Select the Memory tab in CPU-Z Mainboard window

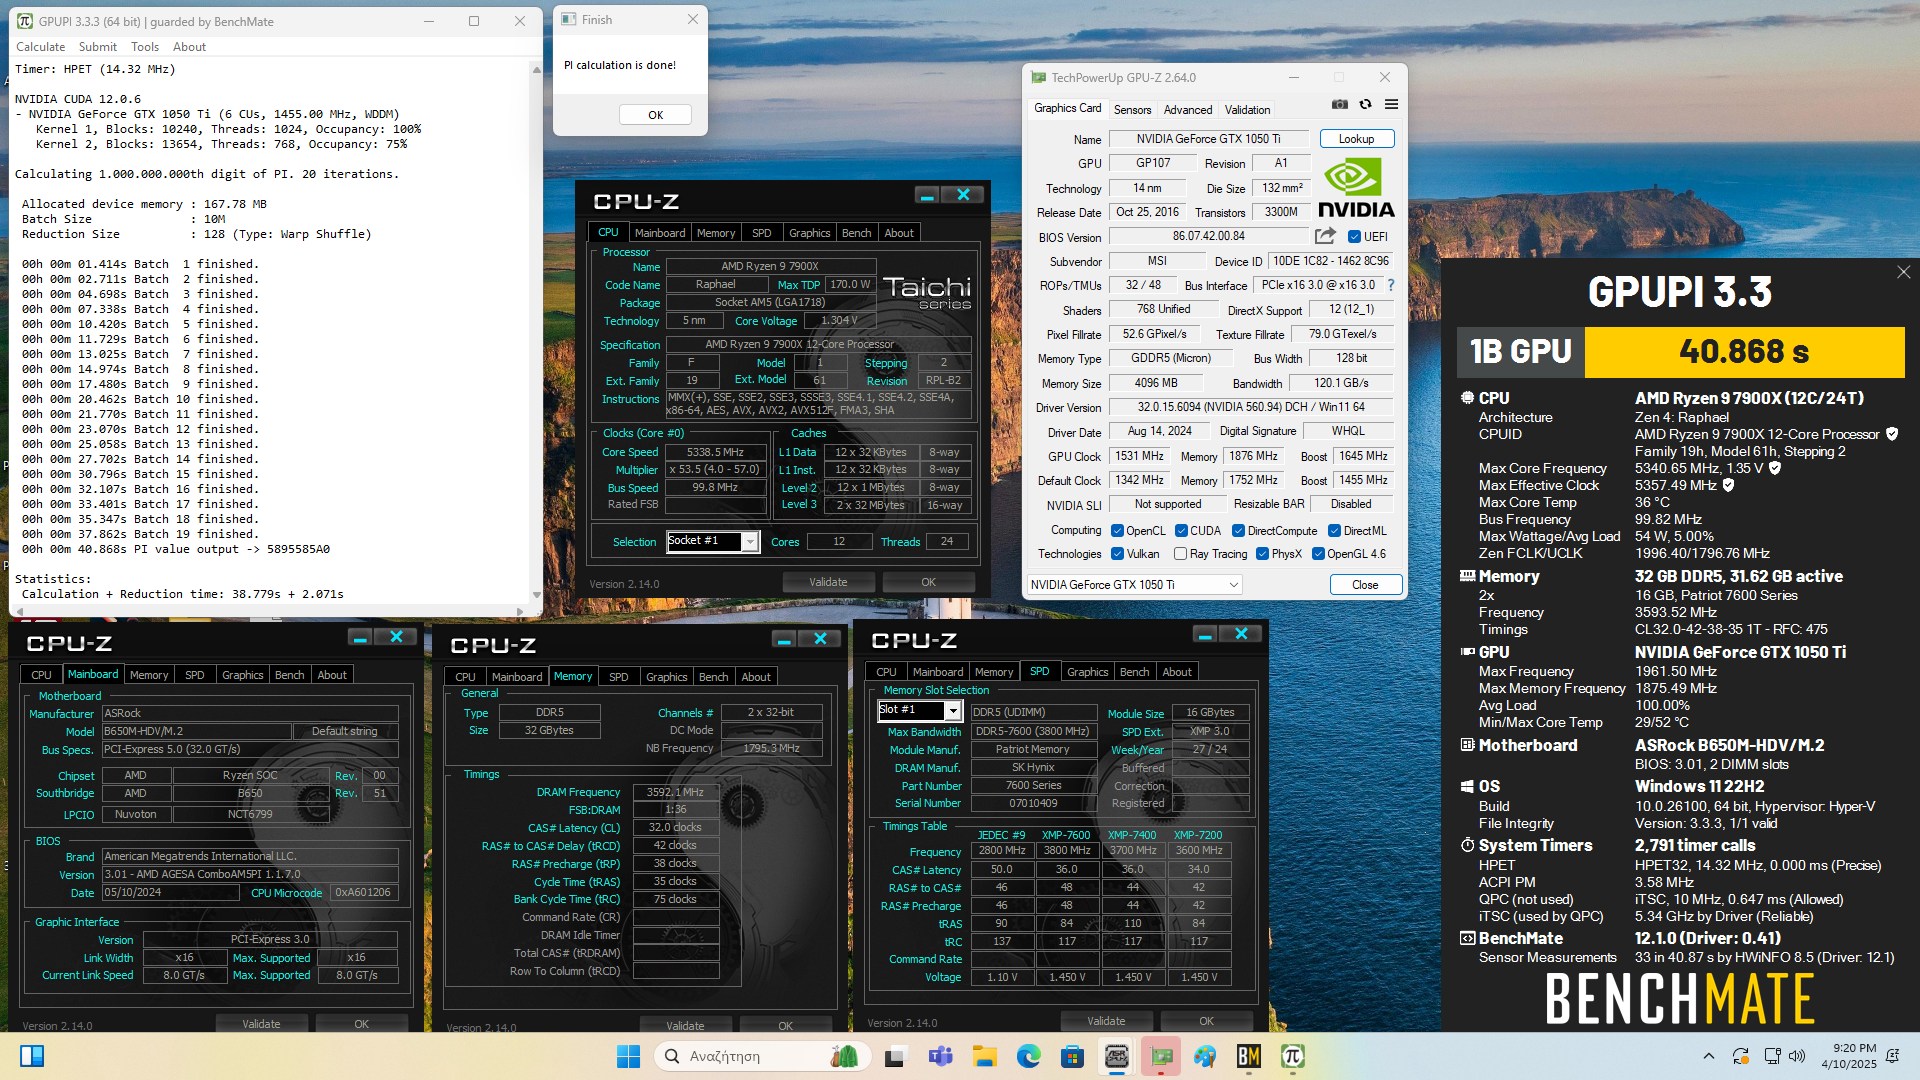coord(149,675)
